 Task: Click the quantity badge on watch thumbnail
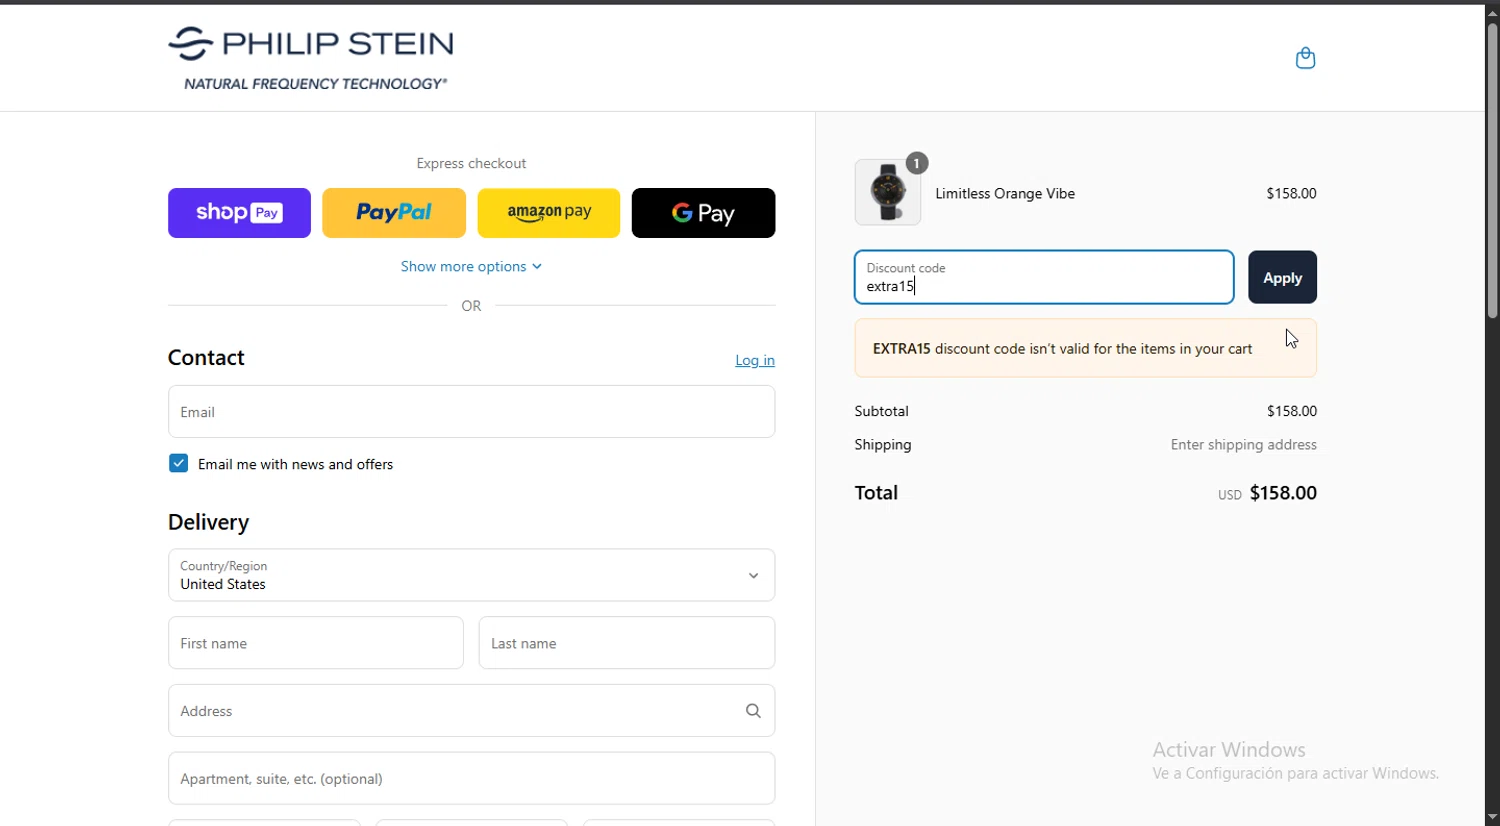pos(917,163)
